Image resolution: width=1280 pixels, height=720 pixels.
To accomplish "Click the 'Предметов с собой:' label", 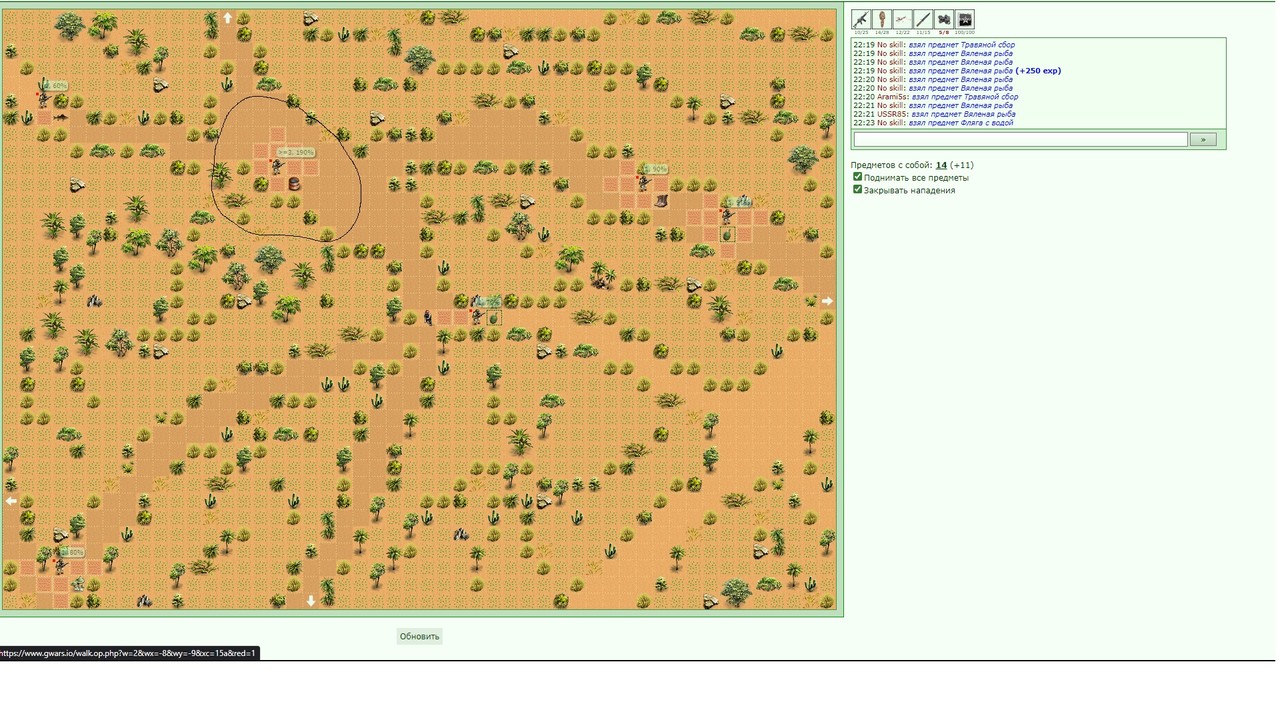I will [891, 165].
